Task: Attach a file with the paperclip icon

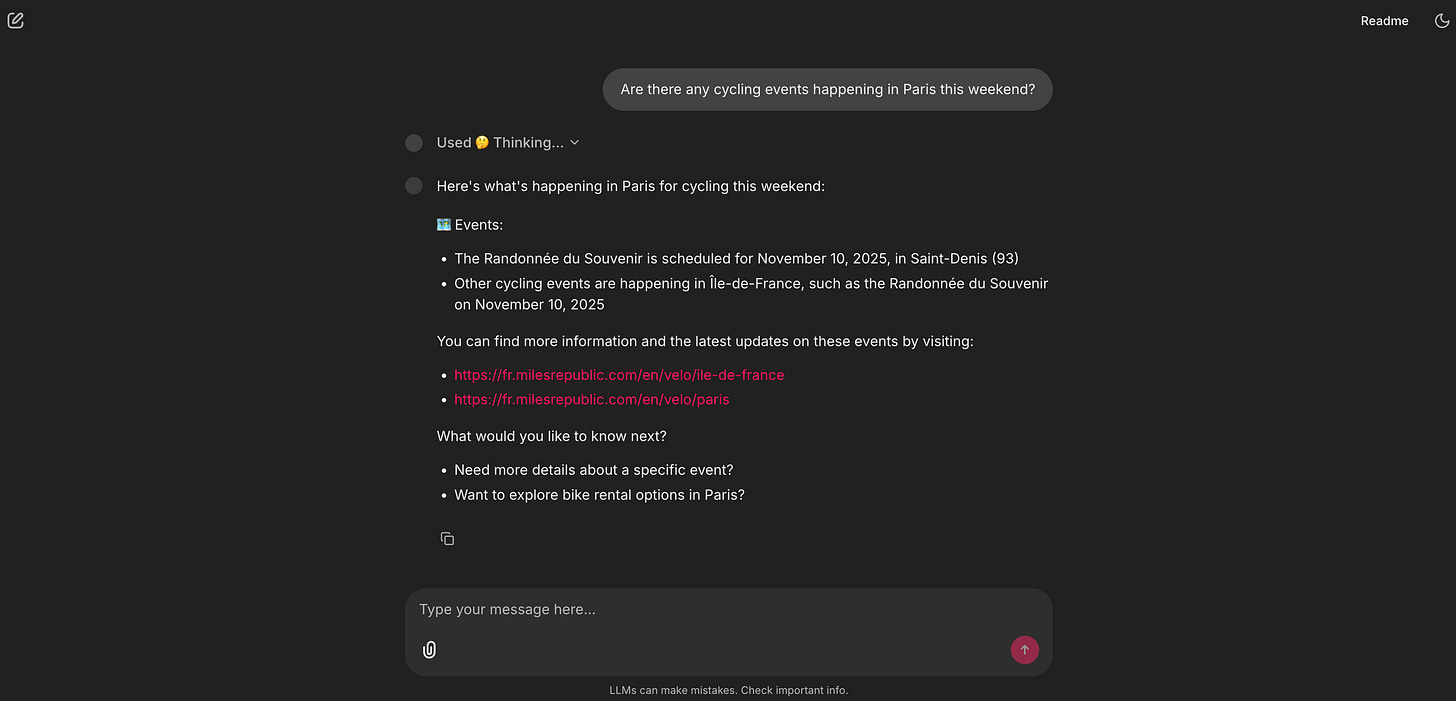Action: pos(428,649)
